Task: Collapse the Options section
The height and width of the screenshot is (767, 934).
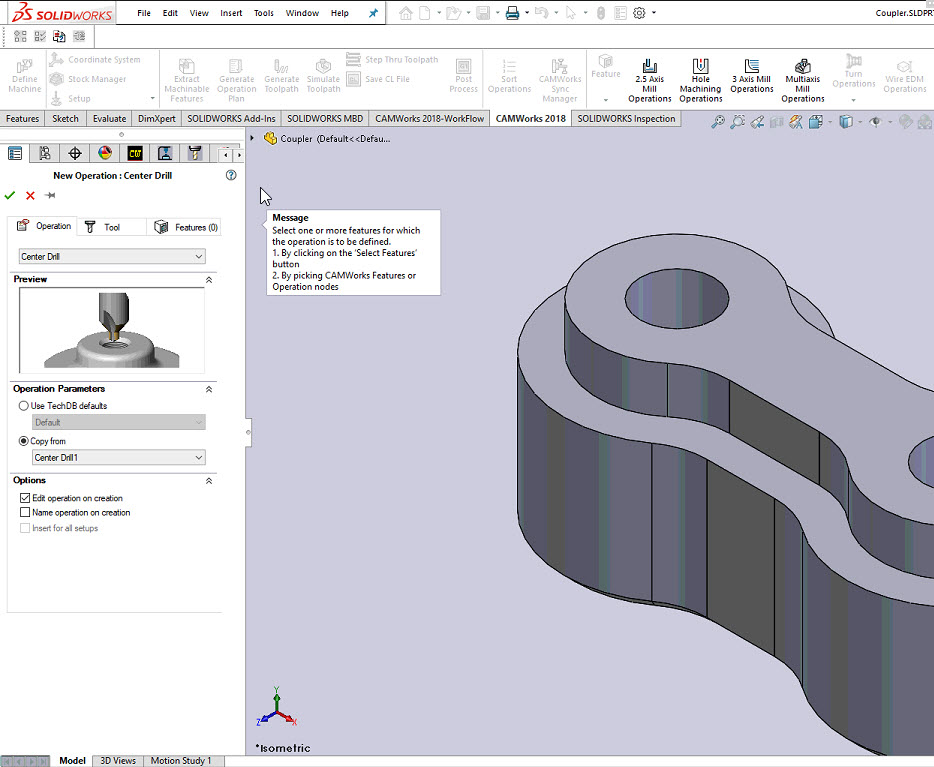Action: coord(209,481)
